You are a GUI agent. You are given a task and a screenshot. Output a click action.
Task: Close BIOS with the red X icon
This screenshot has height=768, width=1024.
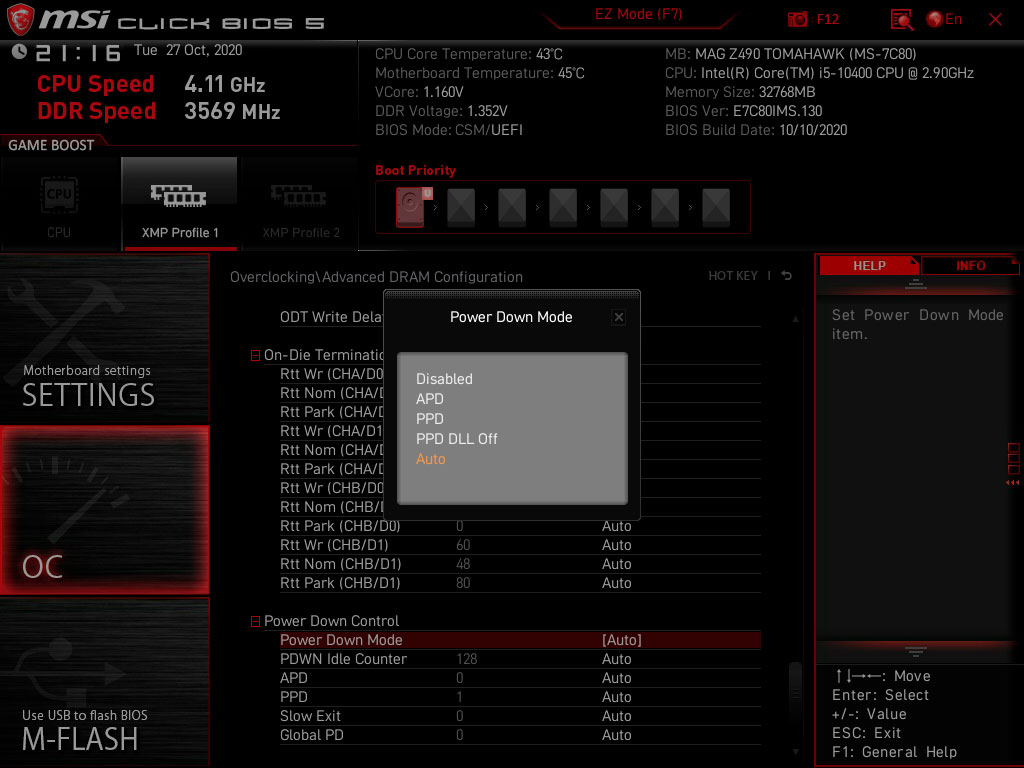pos(995,20)
